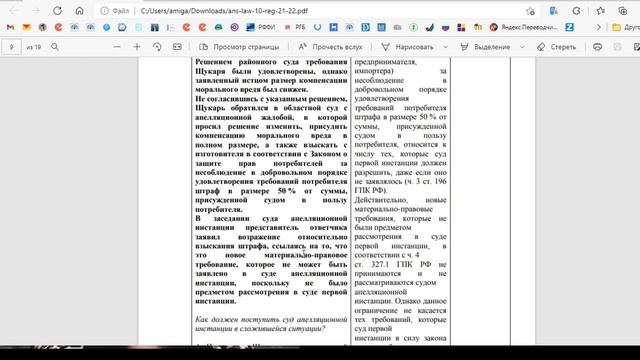Show more bookmarks via the chevron
Screen dimensions: 640x360
coord(598,27)
